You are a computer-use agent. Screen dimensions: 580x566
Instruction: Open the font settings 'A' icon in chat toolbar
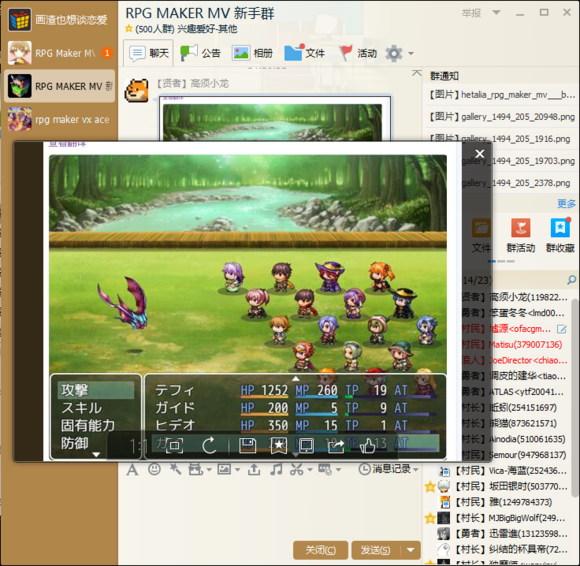click(132, 470)
